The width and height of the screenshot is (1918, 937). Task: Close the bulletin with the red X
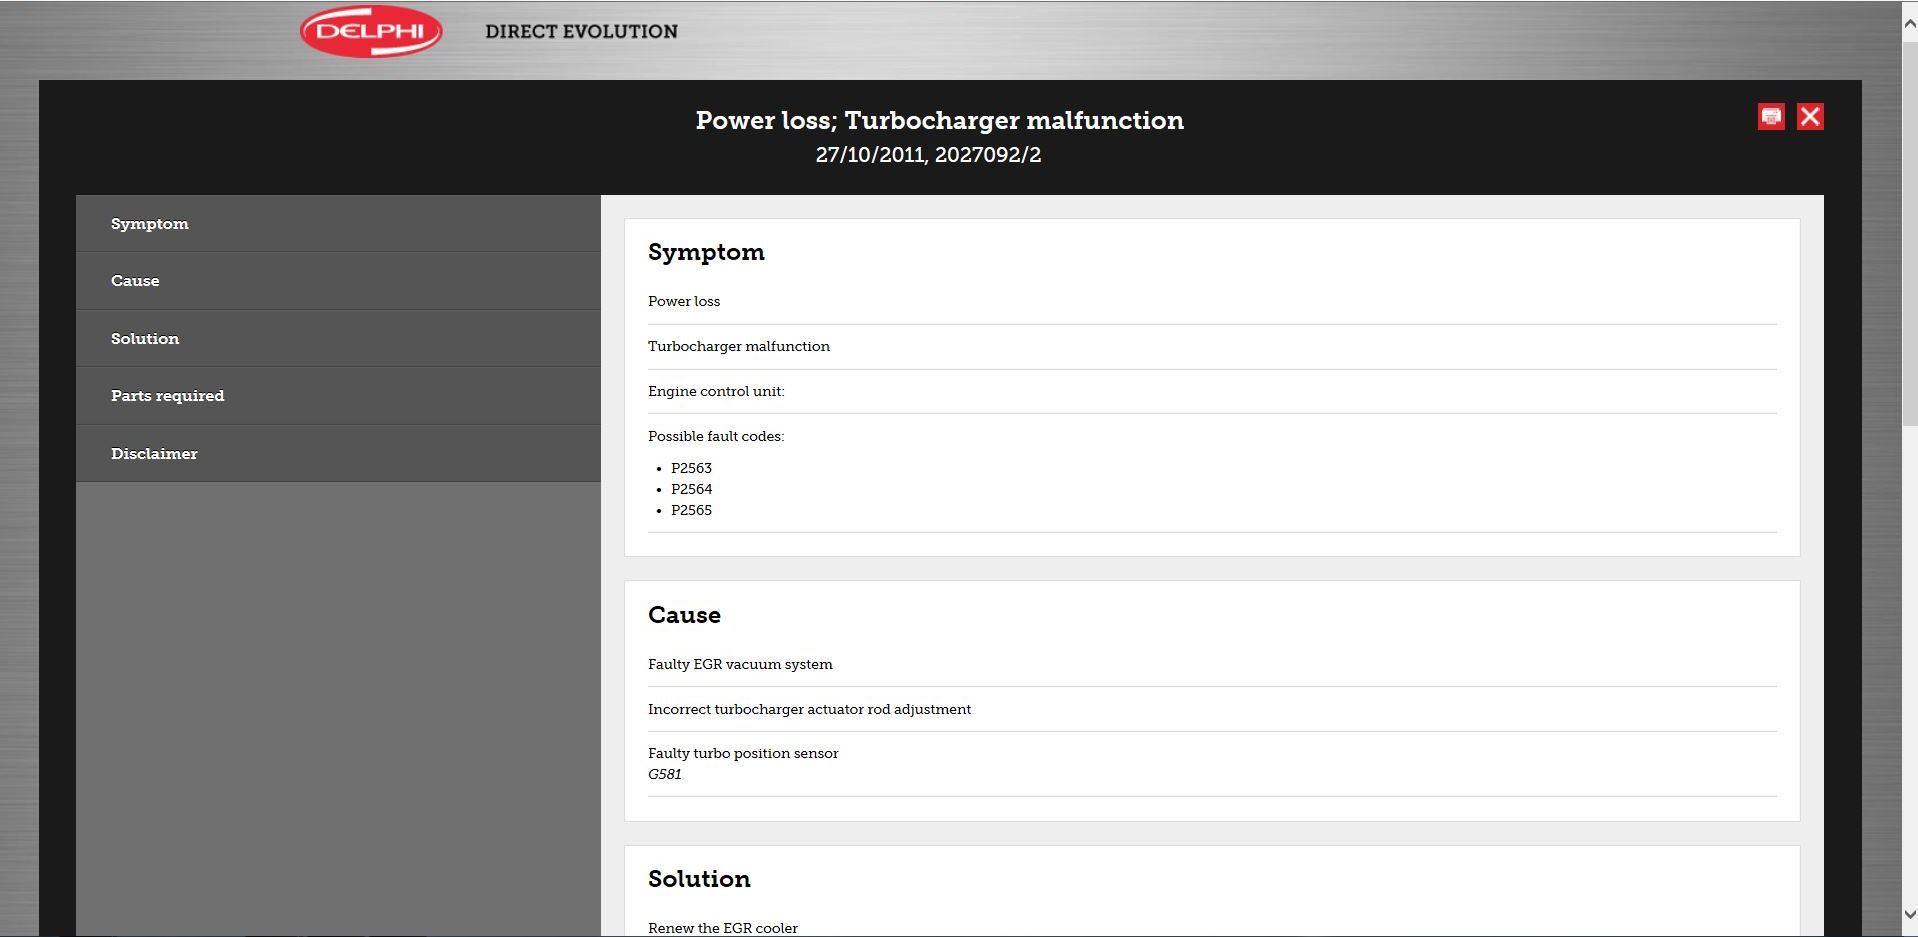click(1810, 117)
